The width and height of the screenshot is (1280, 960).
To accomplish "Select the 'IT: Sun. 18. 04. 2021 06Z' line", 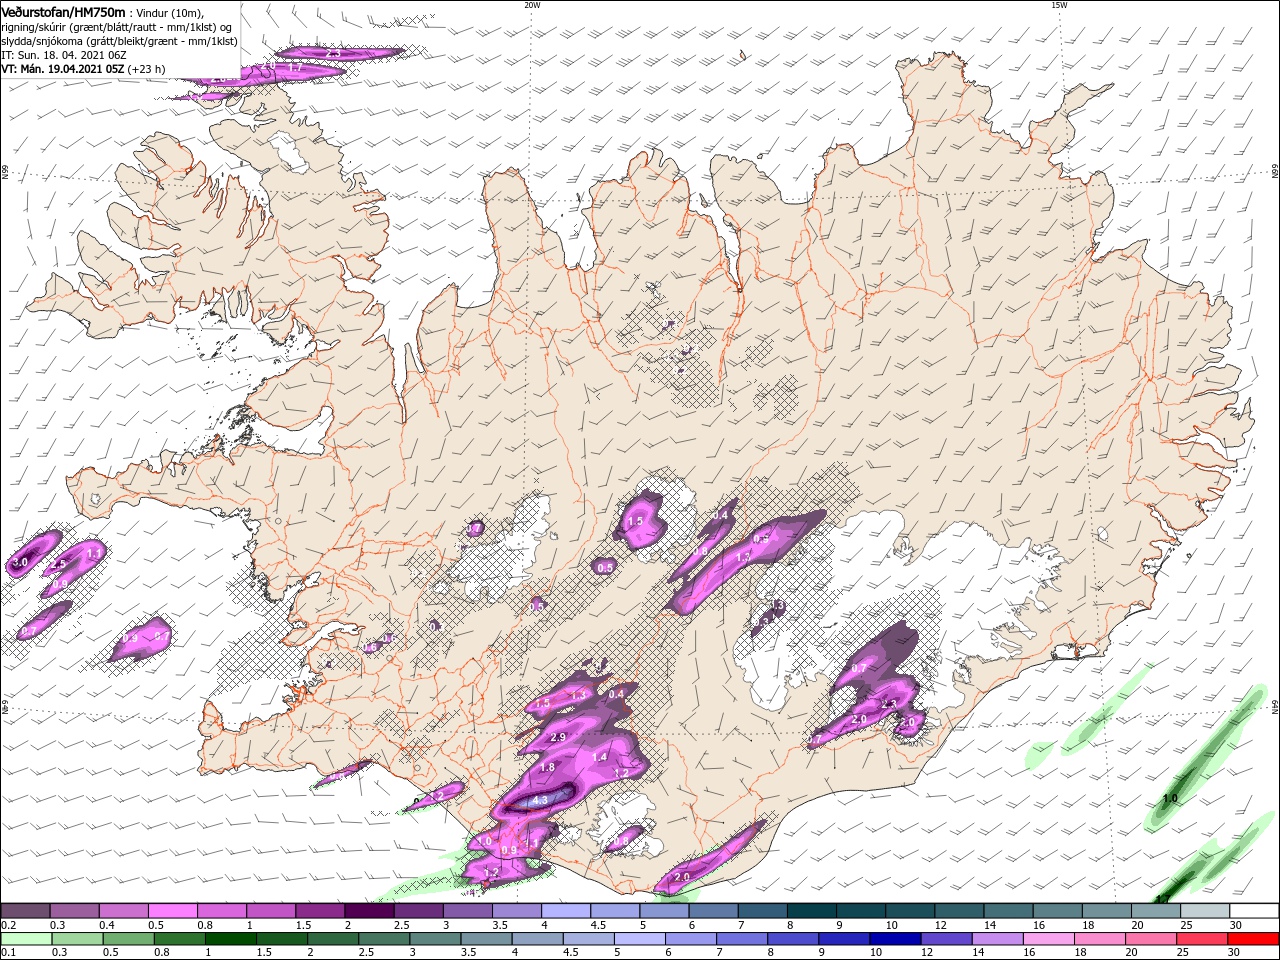I will [64, 55].
